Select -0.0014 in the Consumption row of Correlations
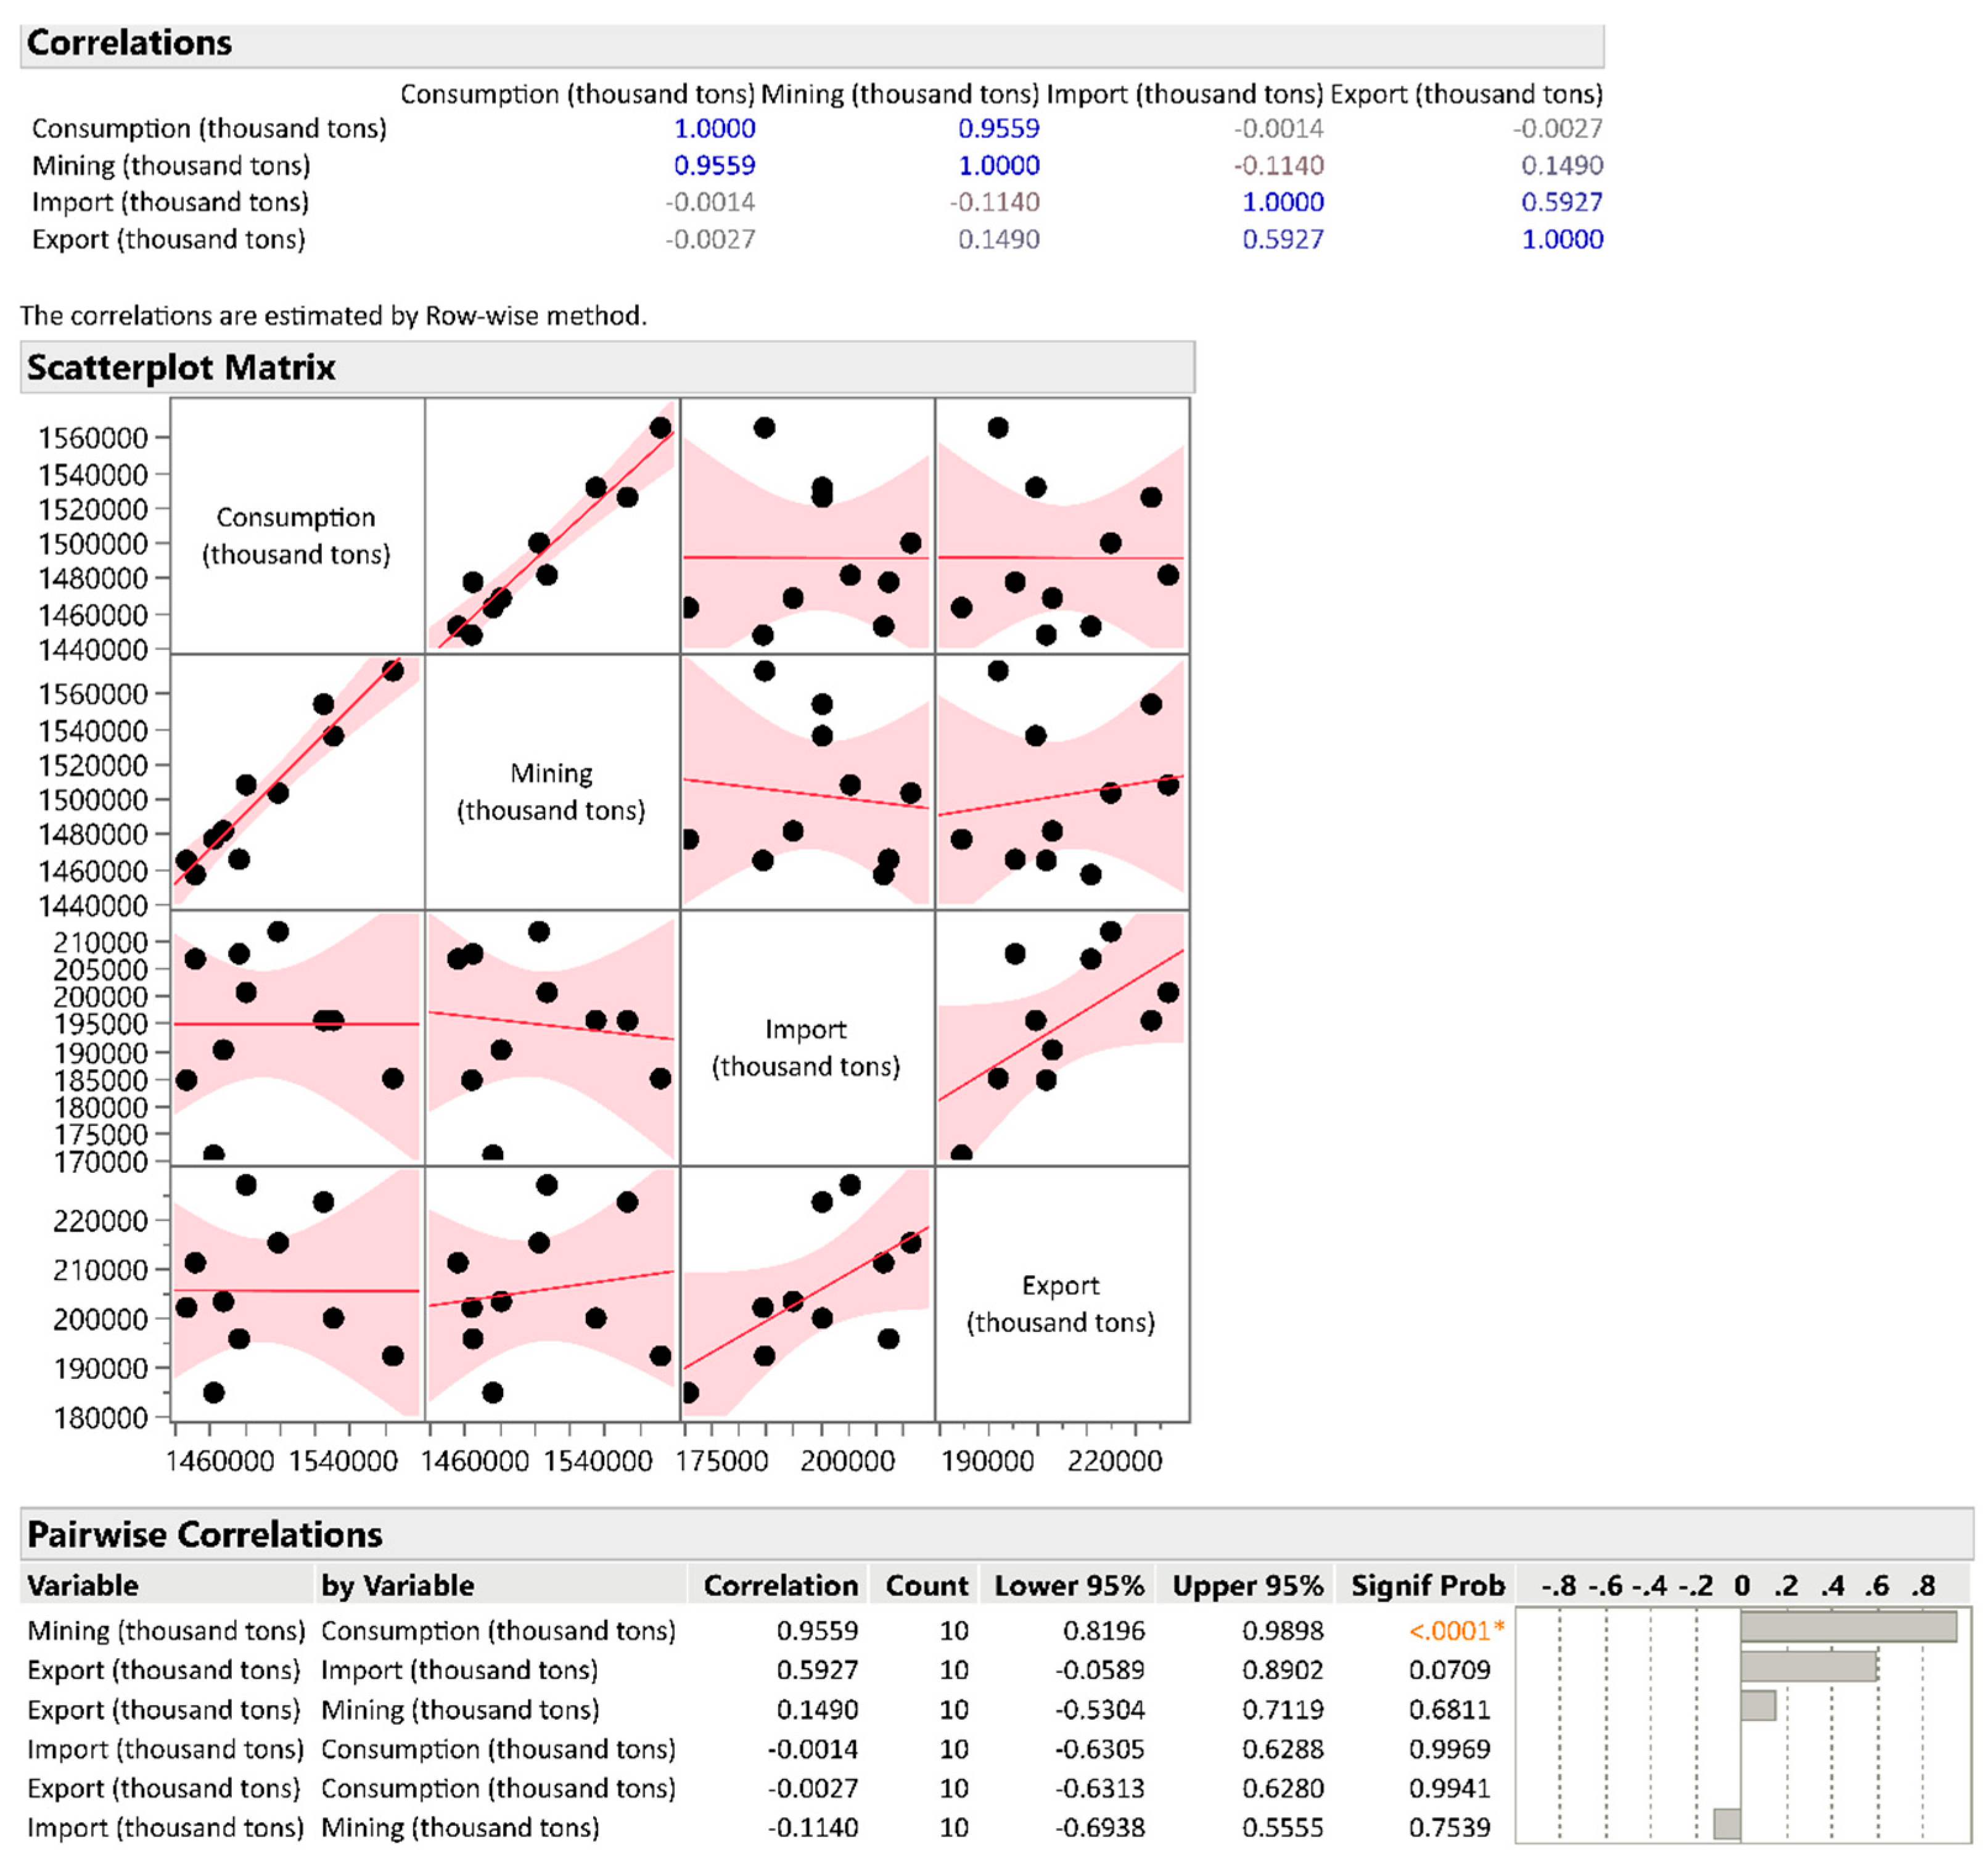 1278,128
